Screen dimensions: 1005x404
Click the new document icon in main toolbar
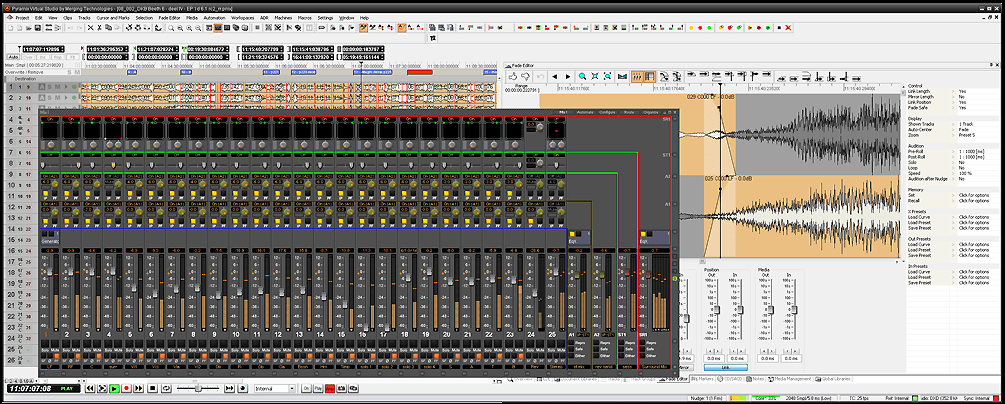point(10,28)
